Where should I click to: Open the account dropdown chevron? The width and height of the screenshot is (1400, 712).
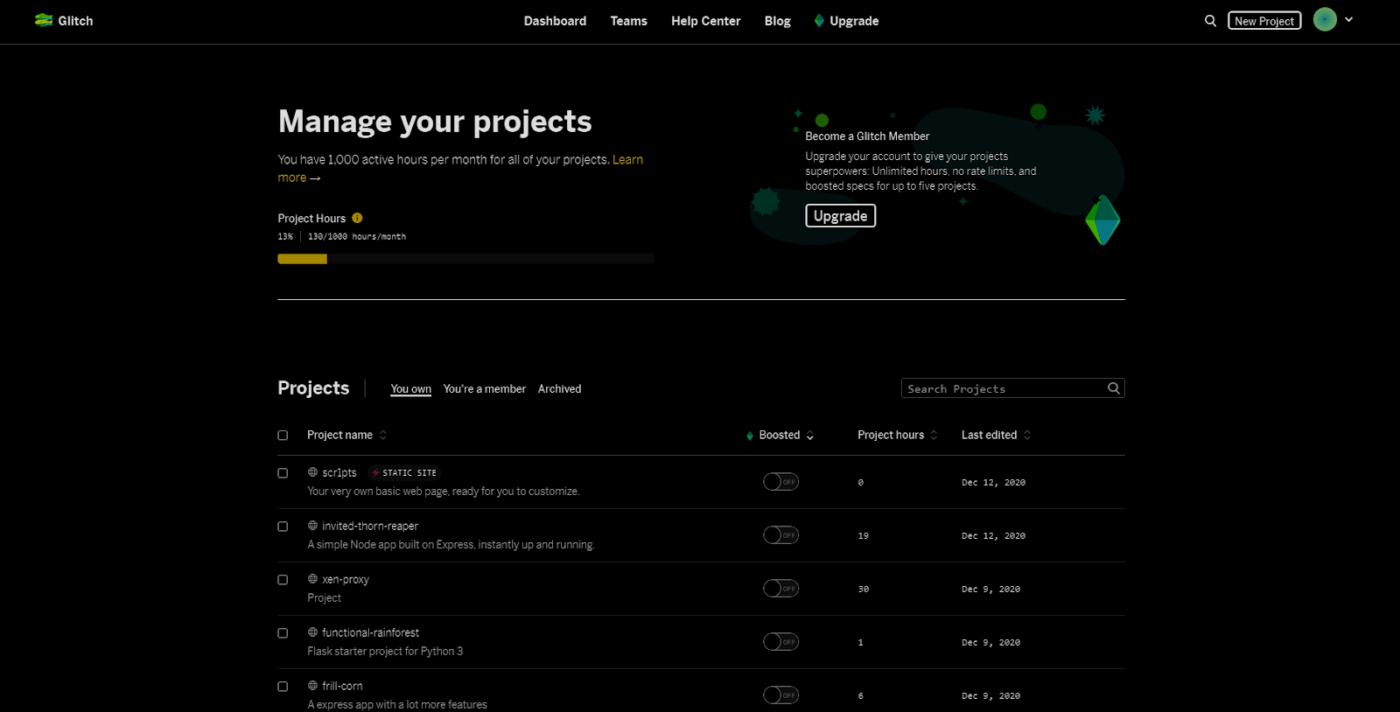pyautogui.click(x=1349, y=20)
